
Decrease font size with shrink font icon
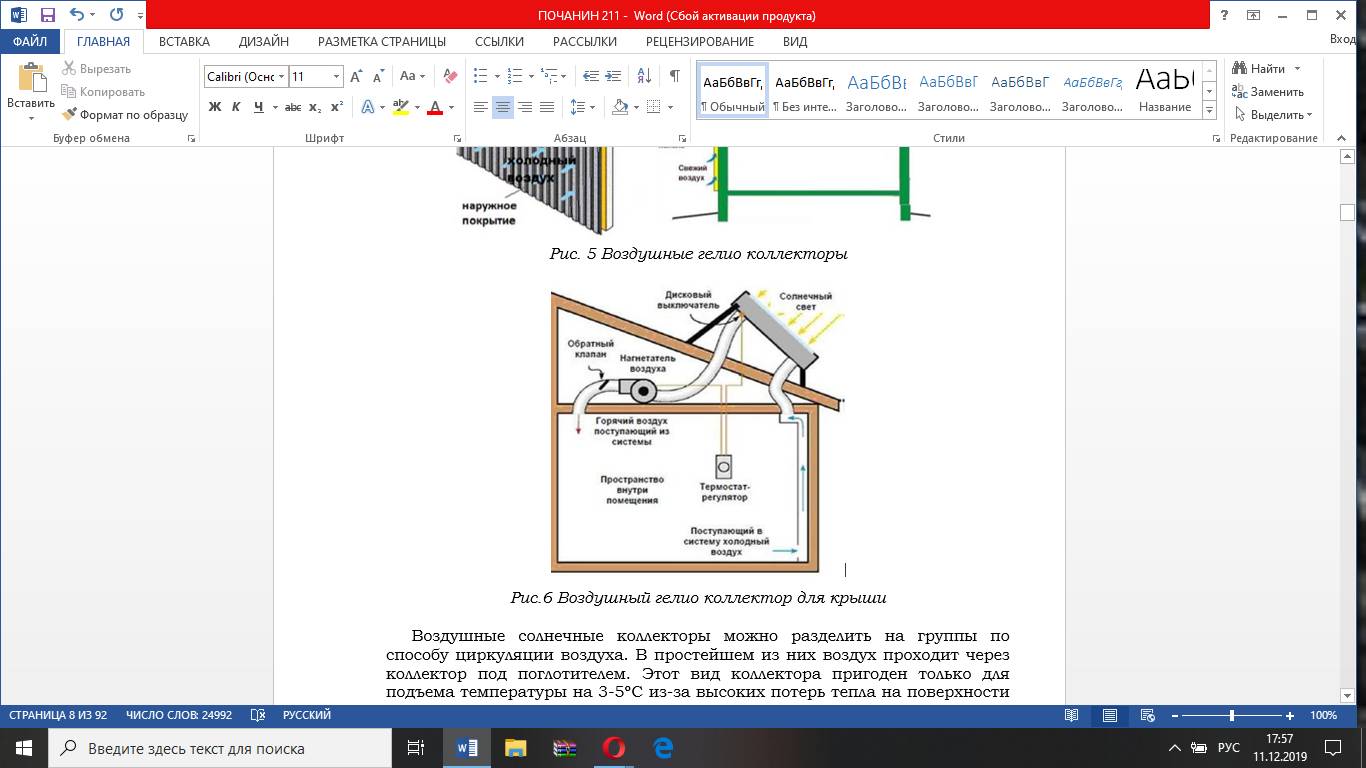[x=378, y=76]
